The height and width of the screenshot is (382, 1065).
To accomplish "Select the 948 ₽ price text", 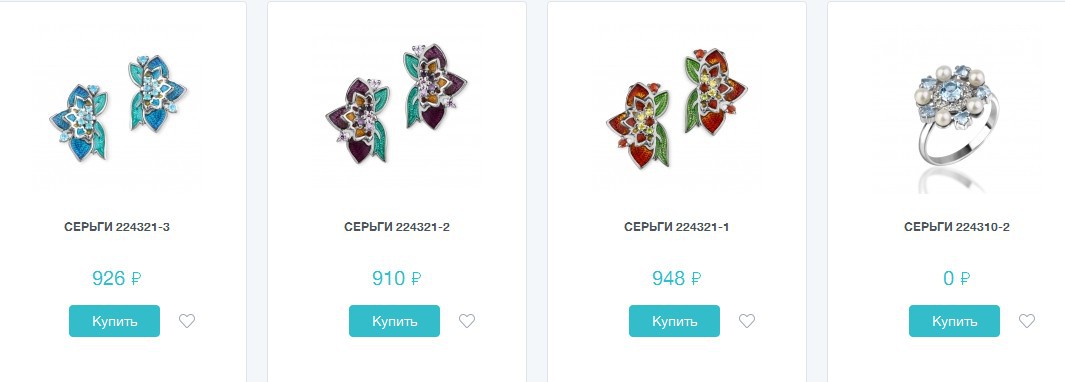I will tap(676, 278).
